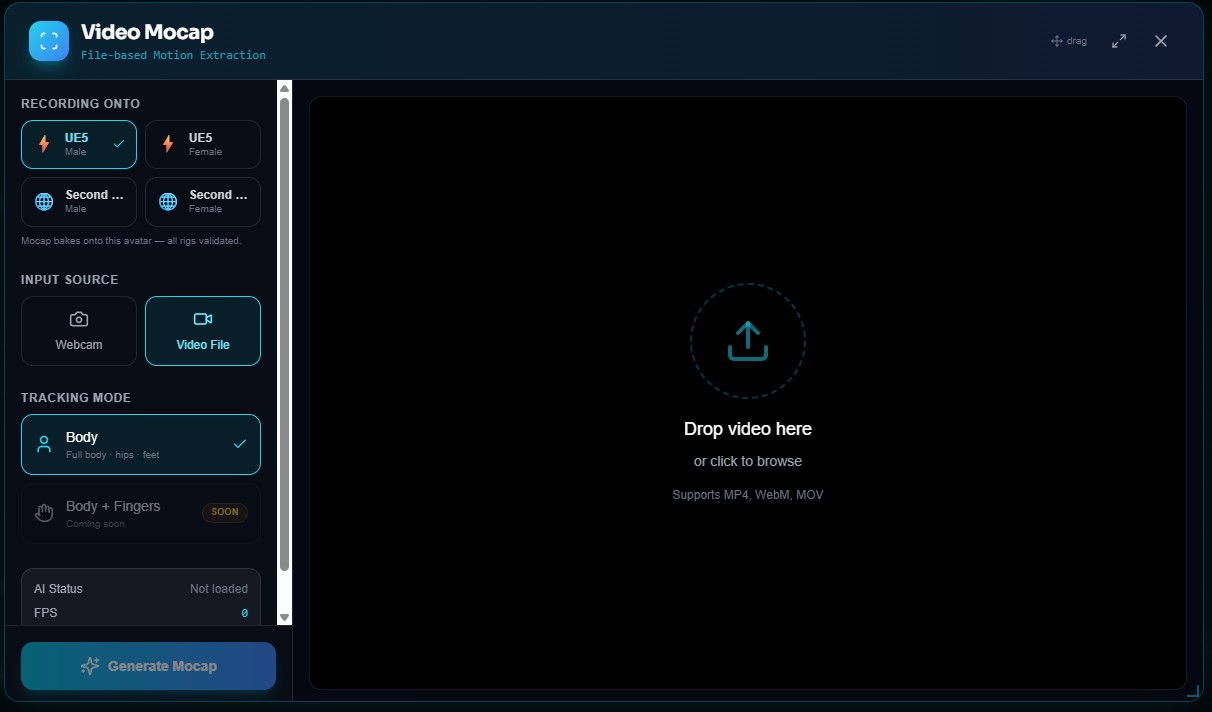
Task: Click 'or click to browse' text
Action: coord(748,461)
